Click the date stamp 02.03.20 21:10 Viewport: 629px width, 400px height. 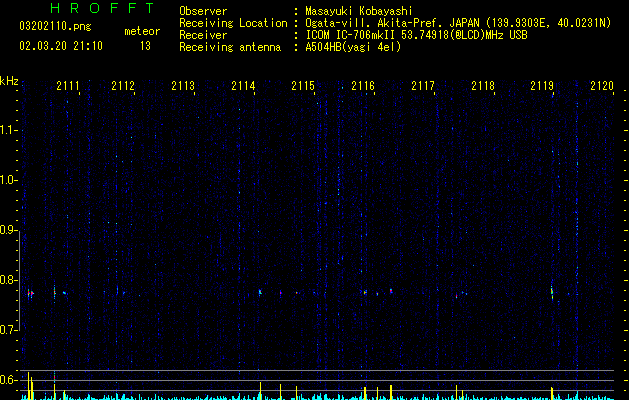point(61,46)
